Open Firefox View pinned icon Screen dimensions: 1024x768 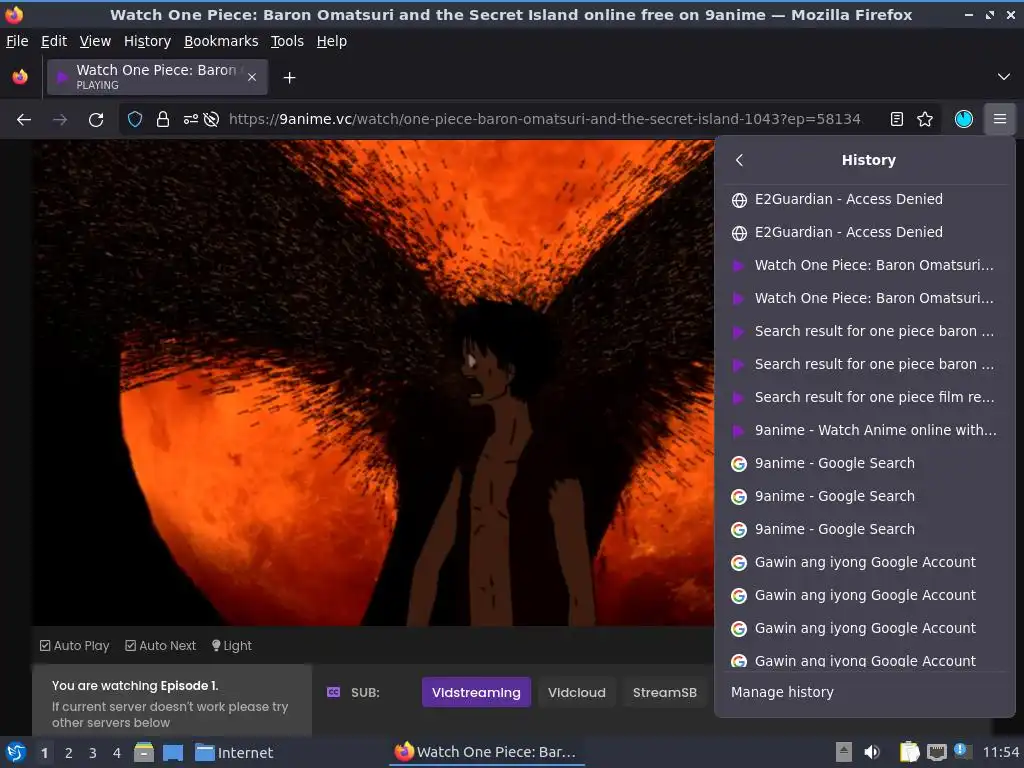coord(20,77)
